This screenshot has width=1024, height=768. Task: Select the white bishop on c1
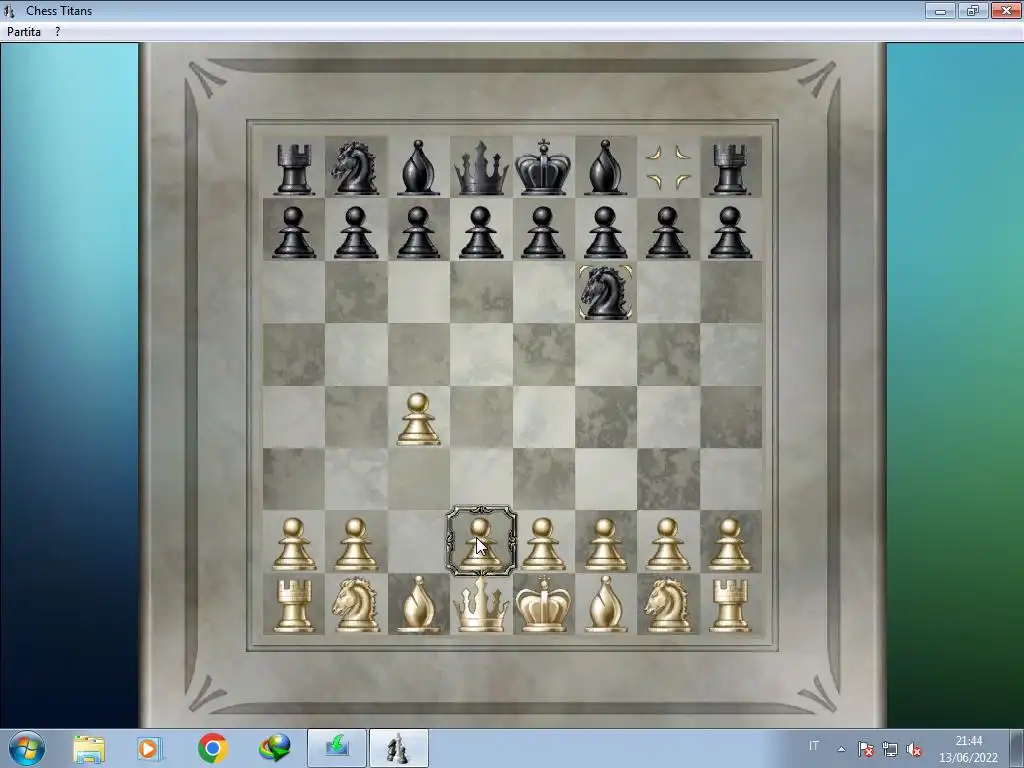pos(418,604)
